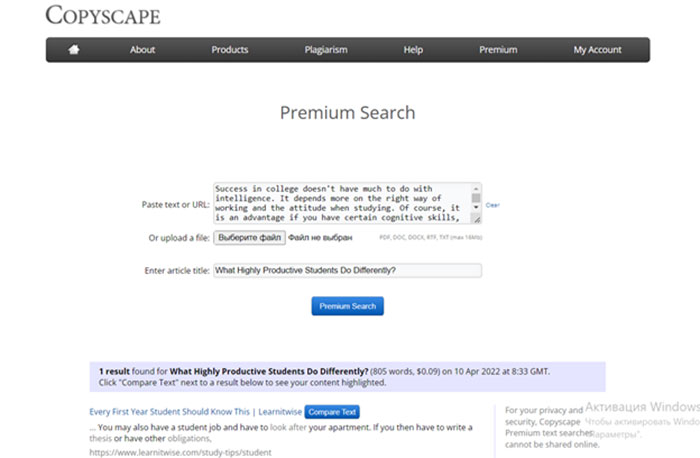The height and width of the screenshot is (458, 700).
Task: Click the Clear link beside text area
Action: [x=492, y=205]
